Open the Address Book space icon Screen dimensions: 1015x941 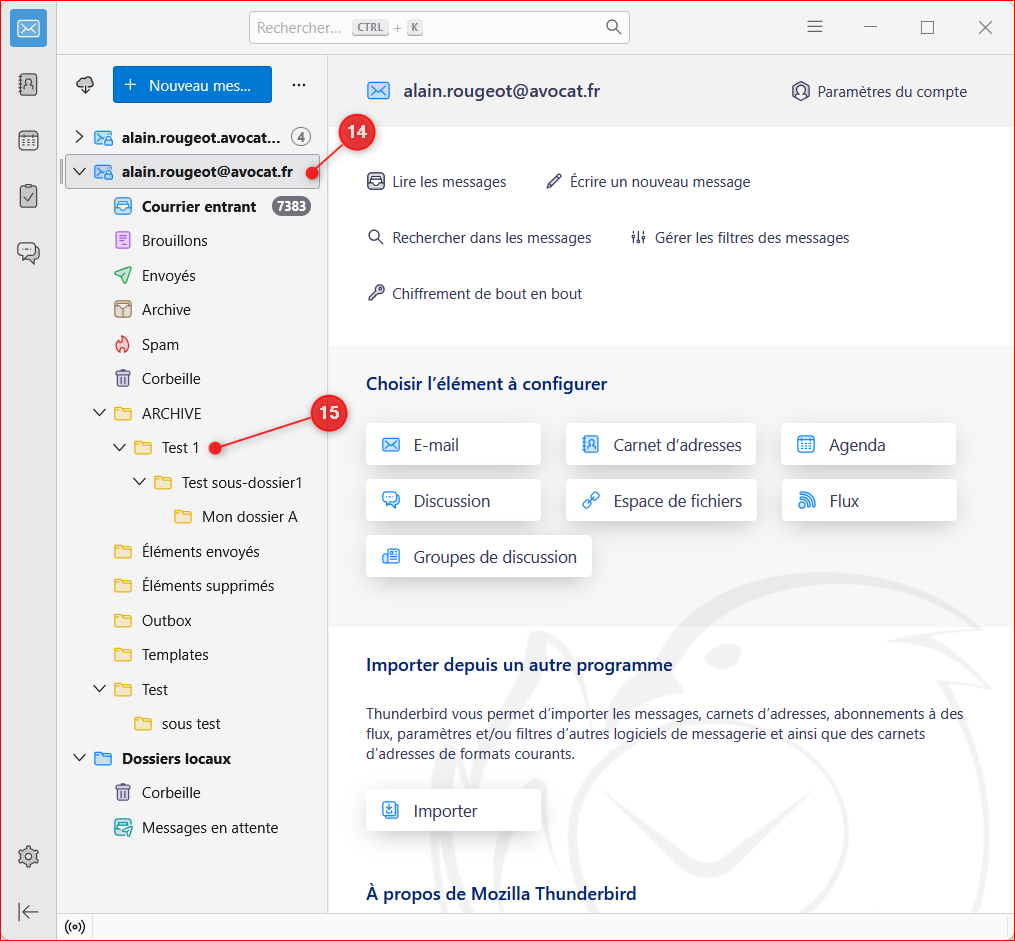28,85
